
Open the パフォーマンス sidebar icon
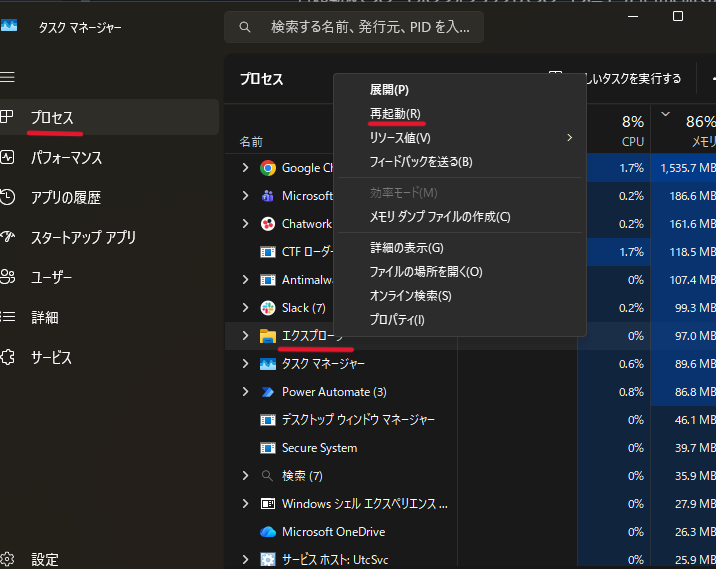click(7, 158)
